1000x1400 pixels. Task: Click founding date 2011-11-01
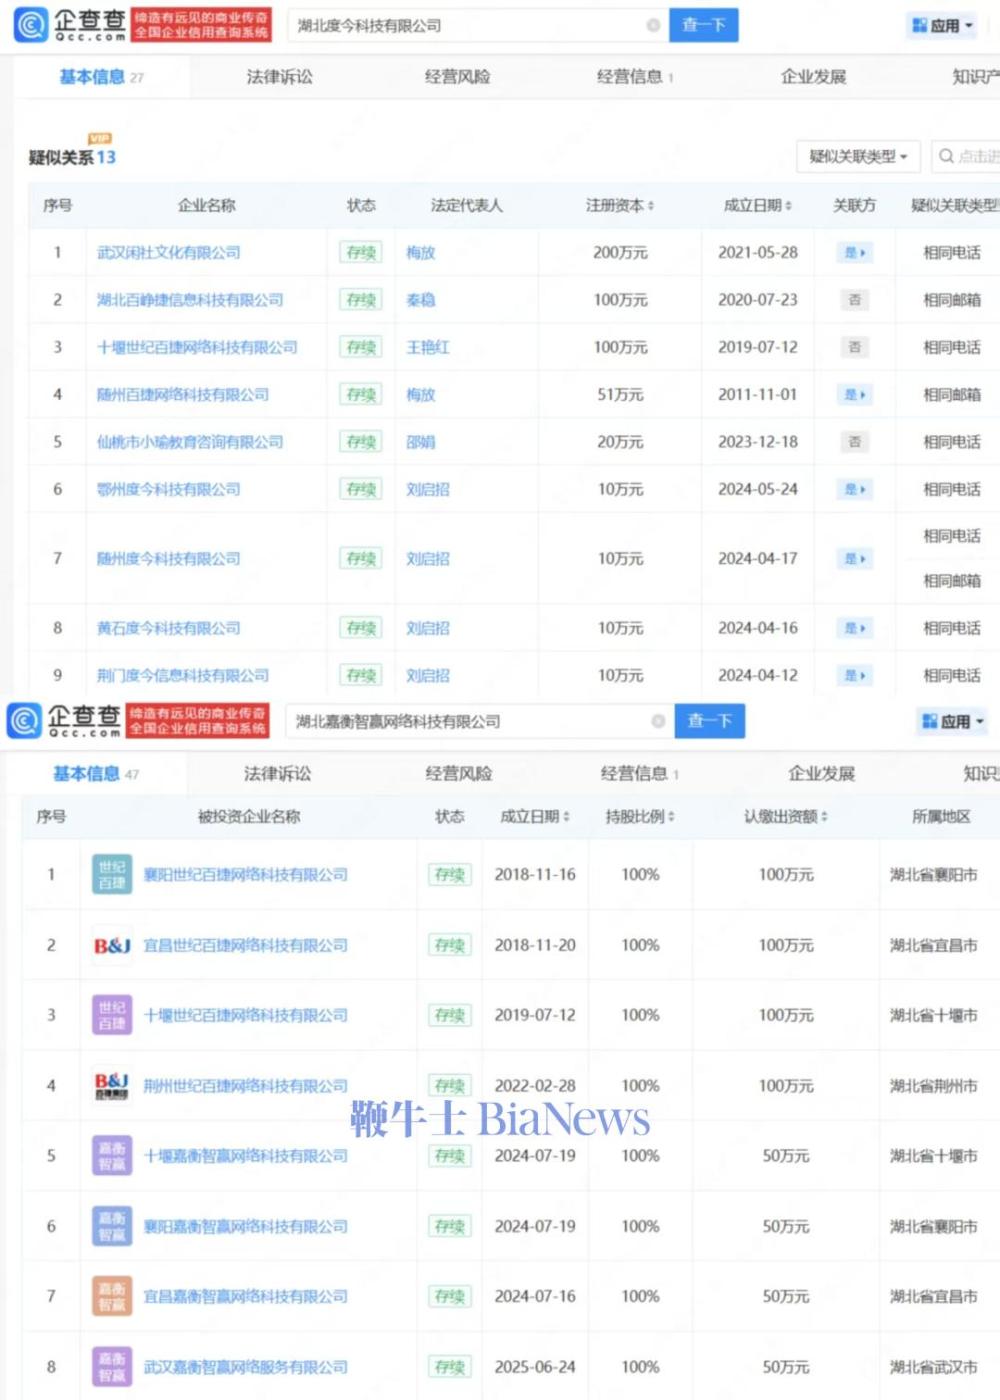[758, 395]
